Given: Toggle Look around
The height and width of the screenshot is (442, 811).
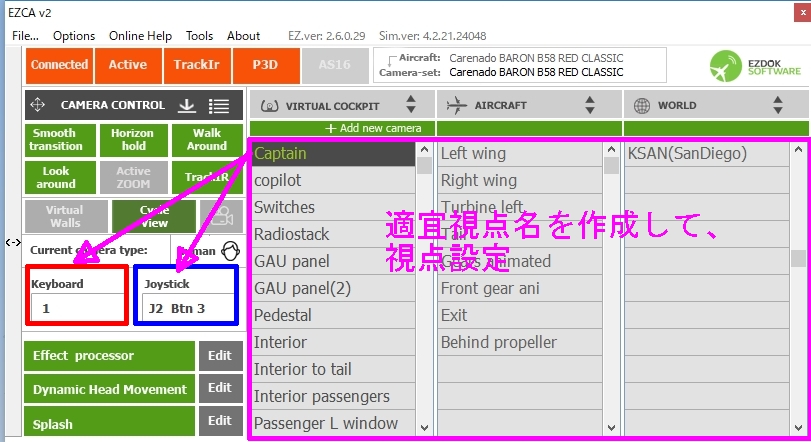Looking at the screenshot, I should (x=61, y=178).
